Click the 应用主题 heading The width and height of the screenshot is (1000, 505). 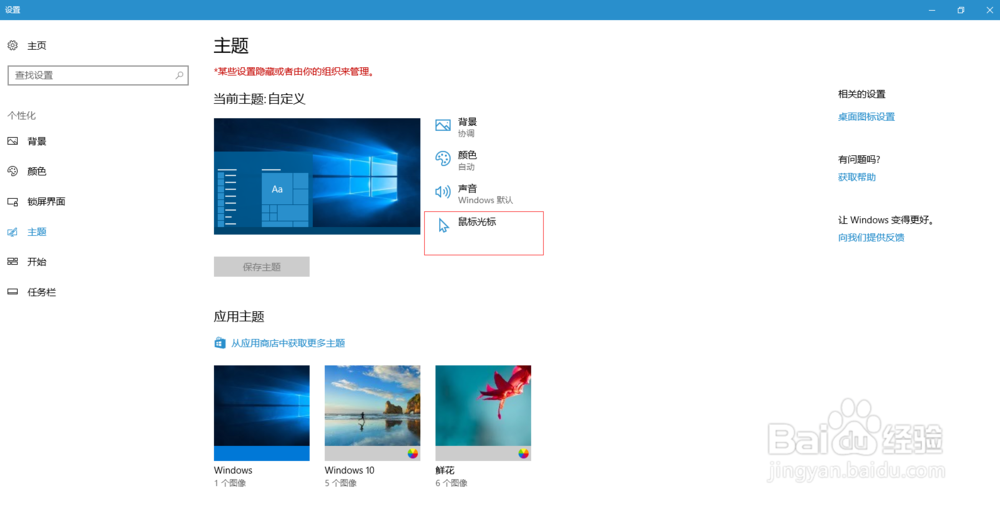point(239,316)
